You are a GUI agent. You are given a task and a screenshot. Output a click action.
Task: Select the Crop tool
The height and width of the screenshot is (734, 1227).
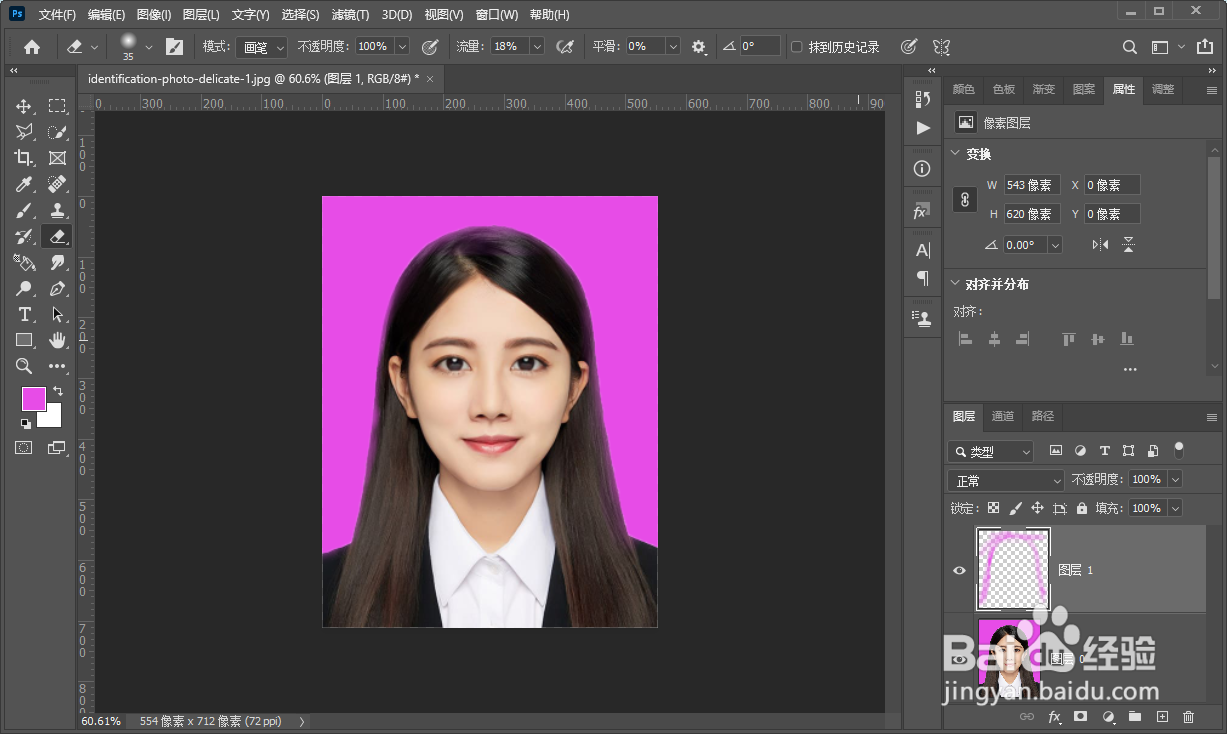tap(24, 158)
